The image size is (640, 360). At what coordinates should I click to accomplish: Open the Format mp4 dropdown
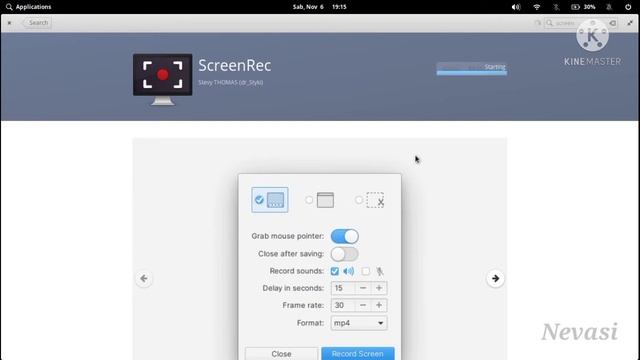click(359, 323)
